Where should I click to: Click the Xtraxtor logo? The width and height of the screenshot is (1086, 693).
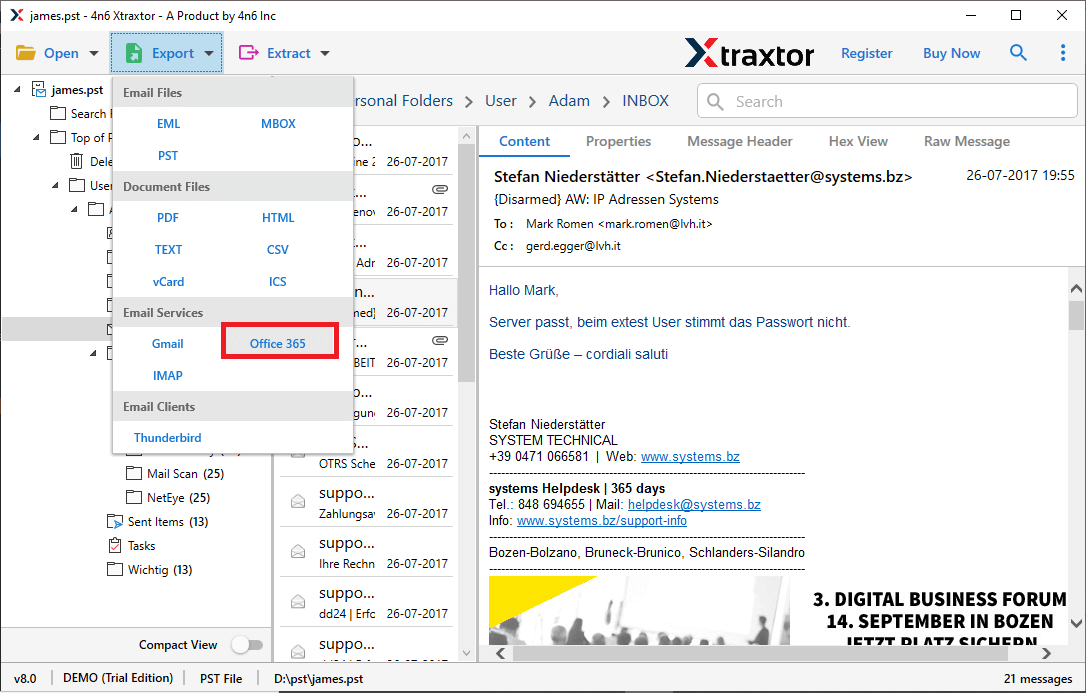[x=749, y=53]
